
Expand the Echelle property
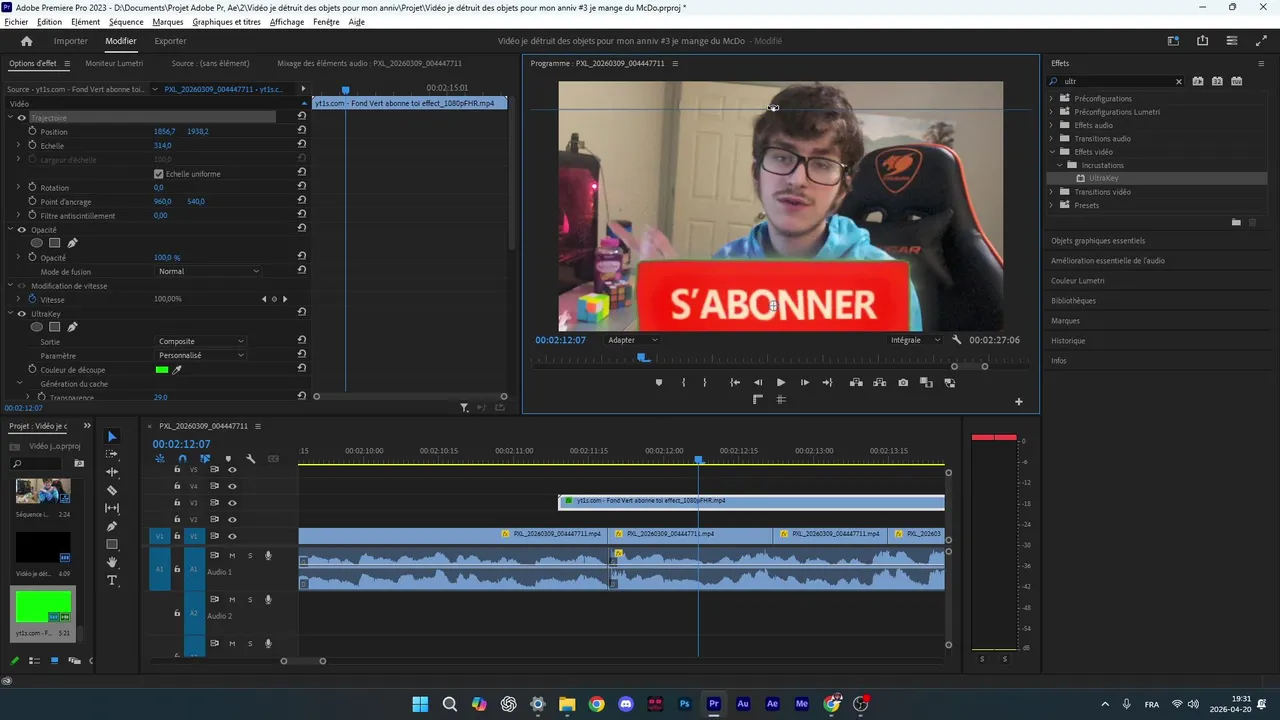18,146
